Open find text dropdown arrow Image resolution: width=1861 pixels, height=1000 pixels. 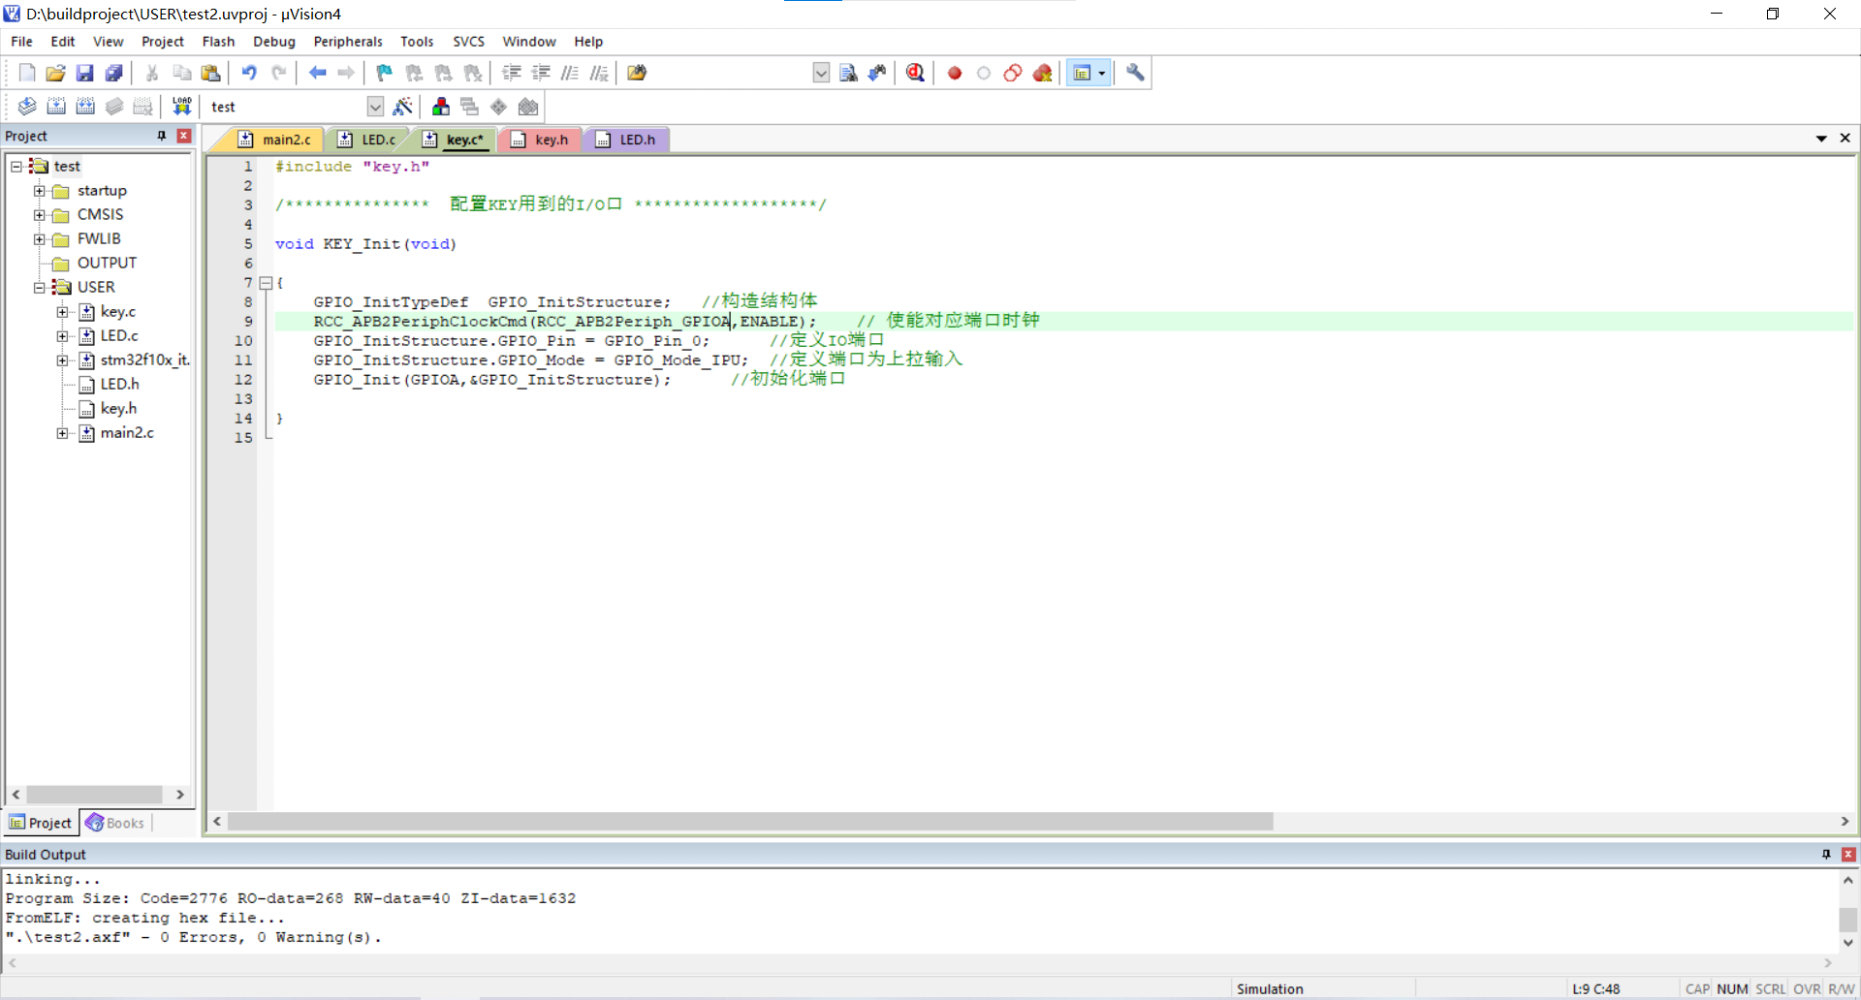(x=821, y=73)
